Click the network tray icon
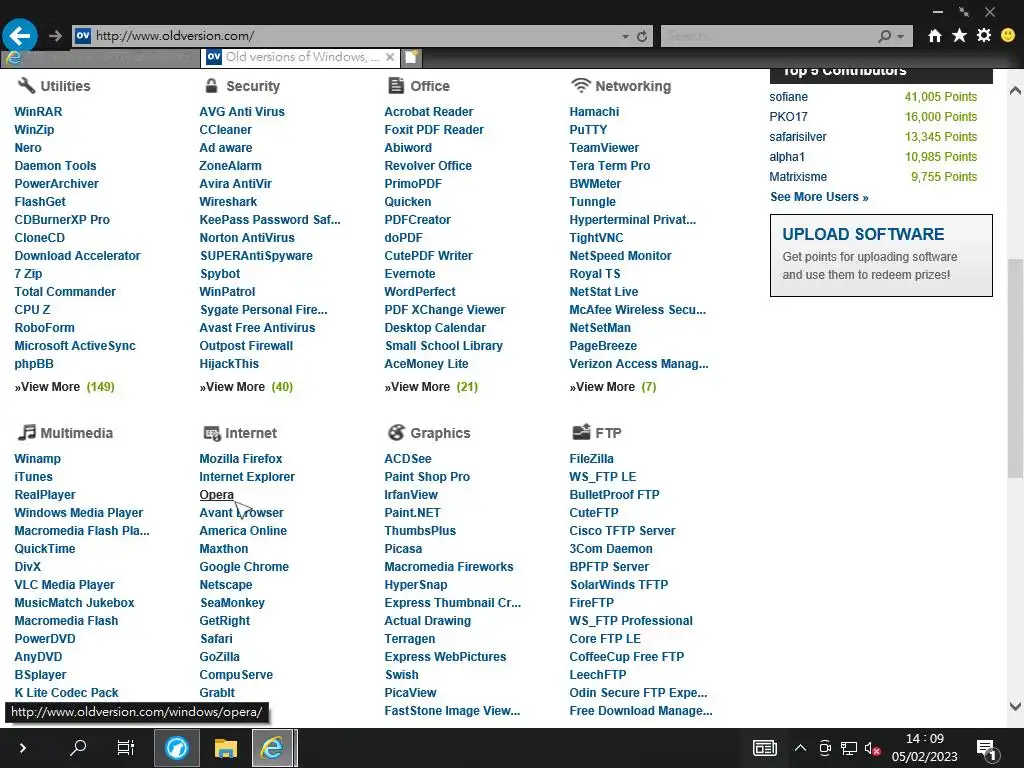This screenshot has height=768, width=1024. pos(849,748)
